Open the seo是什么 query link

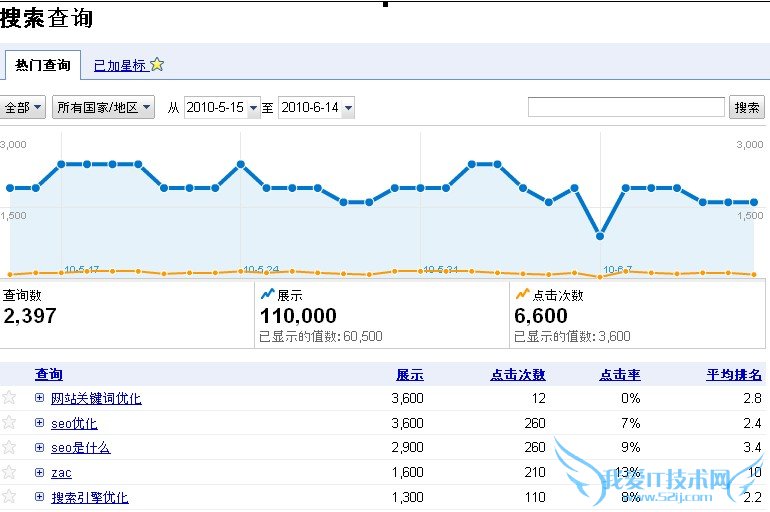coord(80,448)
